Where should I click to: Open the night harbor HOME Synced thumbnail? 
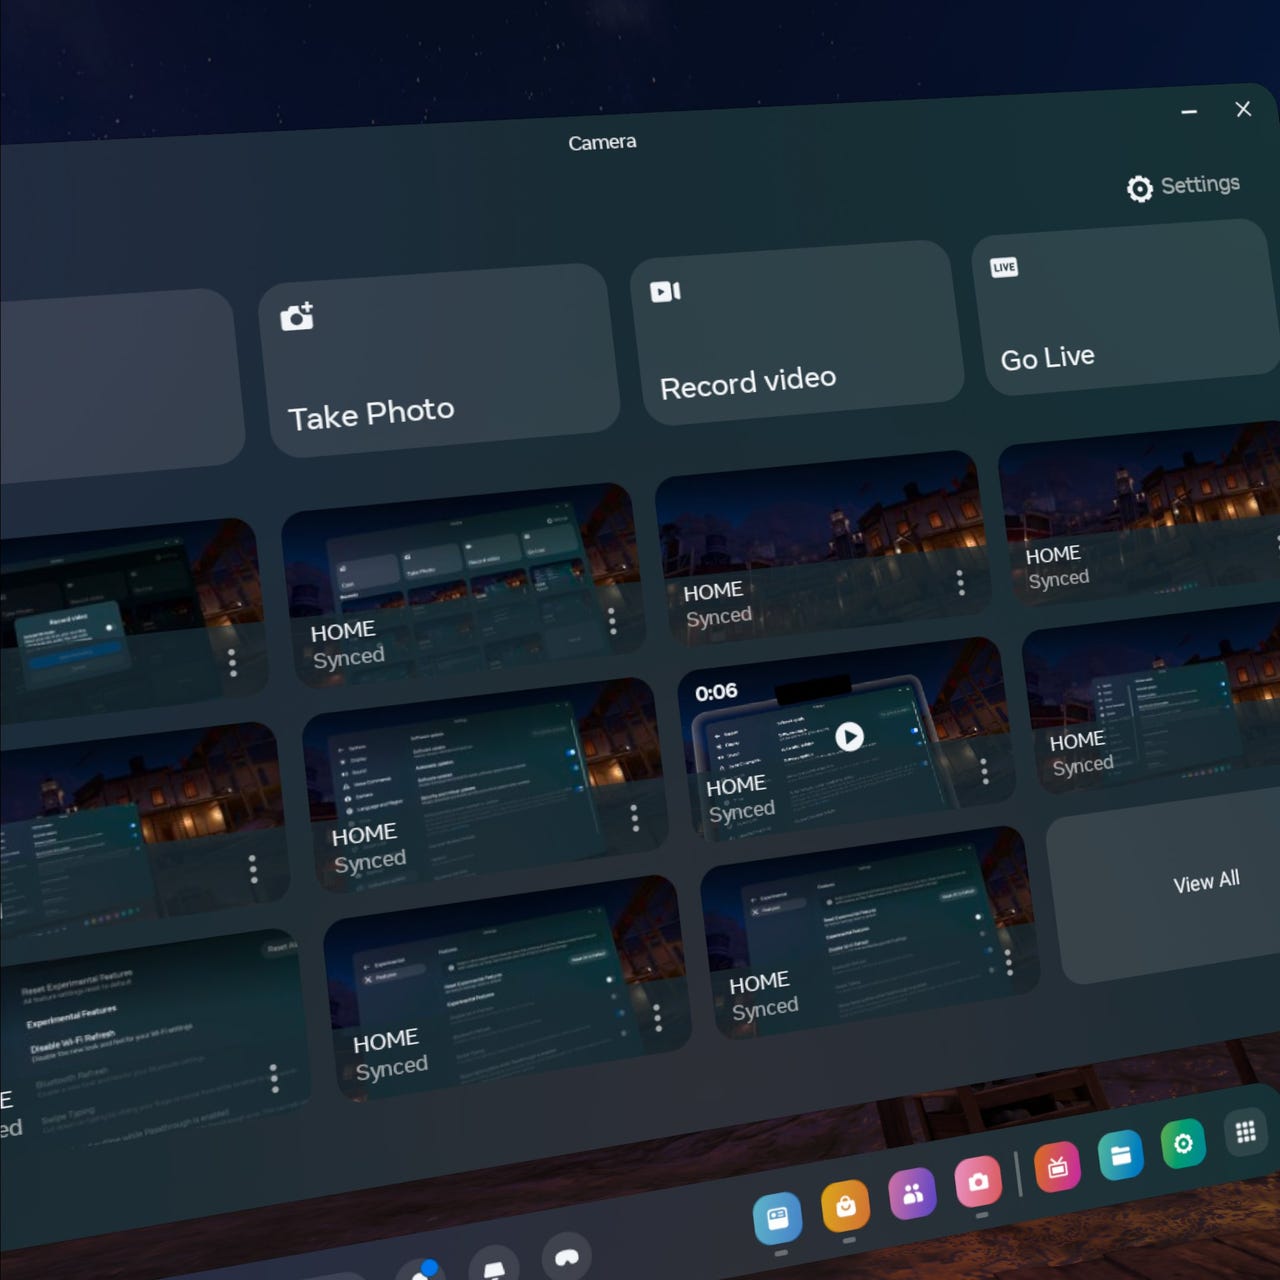click(x=820, y=545)
